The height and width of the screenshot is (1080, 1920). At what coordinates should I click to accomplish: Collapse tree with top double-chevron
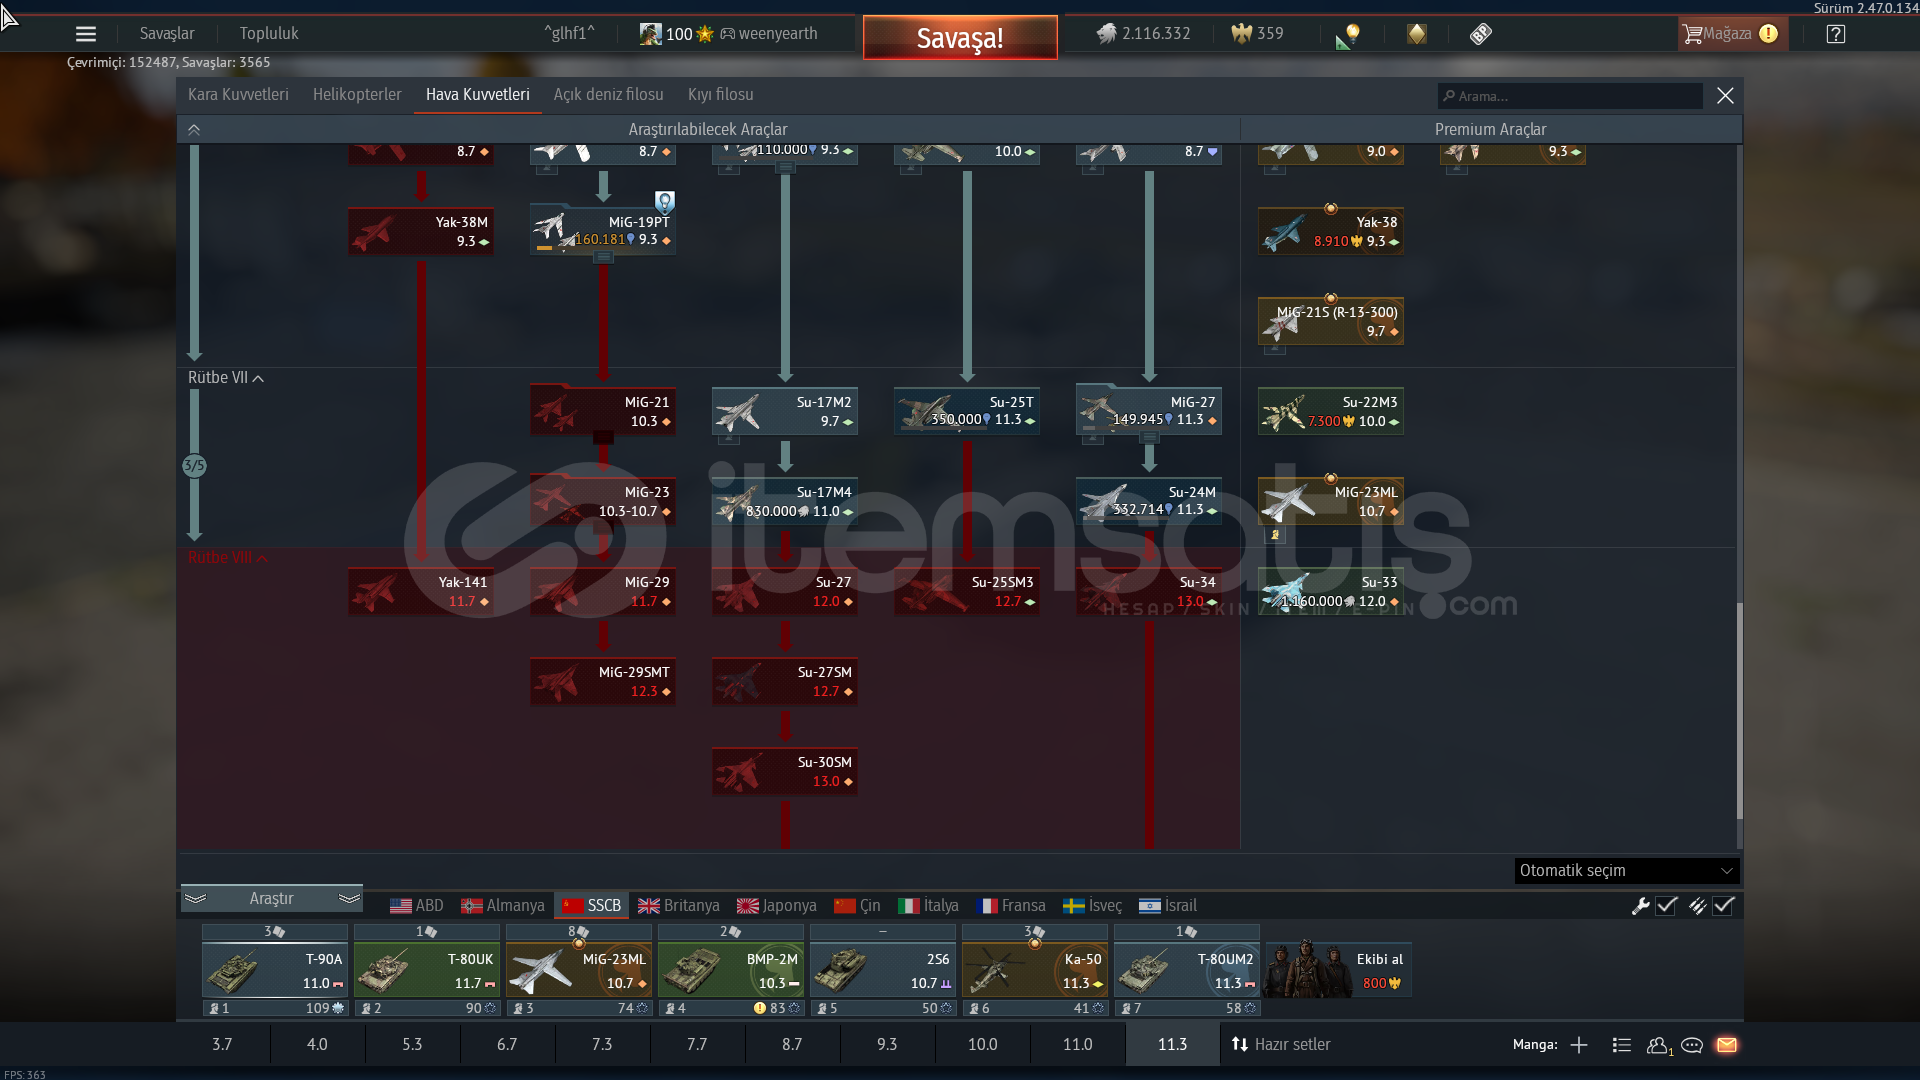click(194, 130)
